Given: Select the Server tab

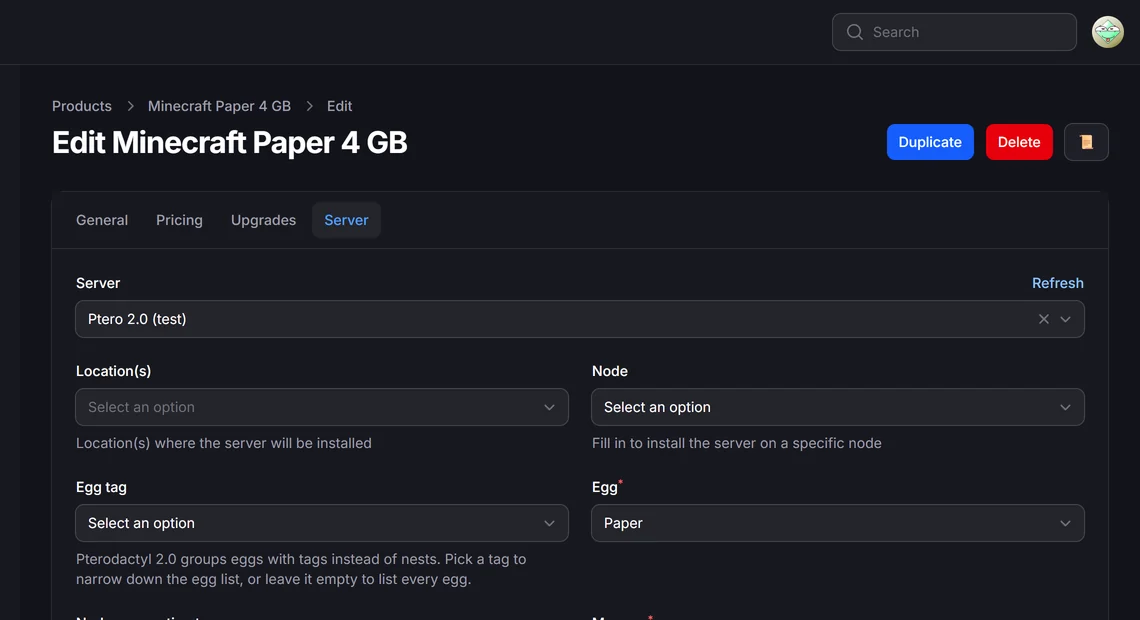Looking at the screenshot, I should [x=346, y=220].
